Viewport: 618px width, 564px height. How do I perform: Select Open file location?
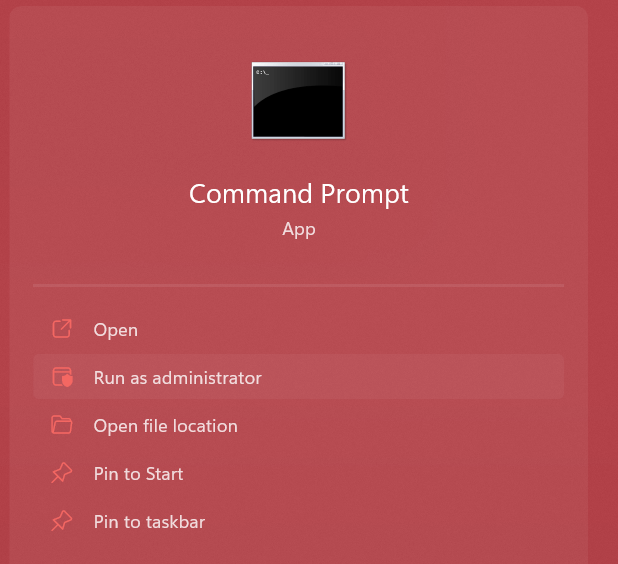tap(298, 426)
